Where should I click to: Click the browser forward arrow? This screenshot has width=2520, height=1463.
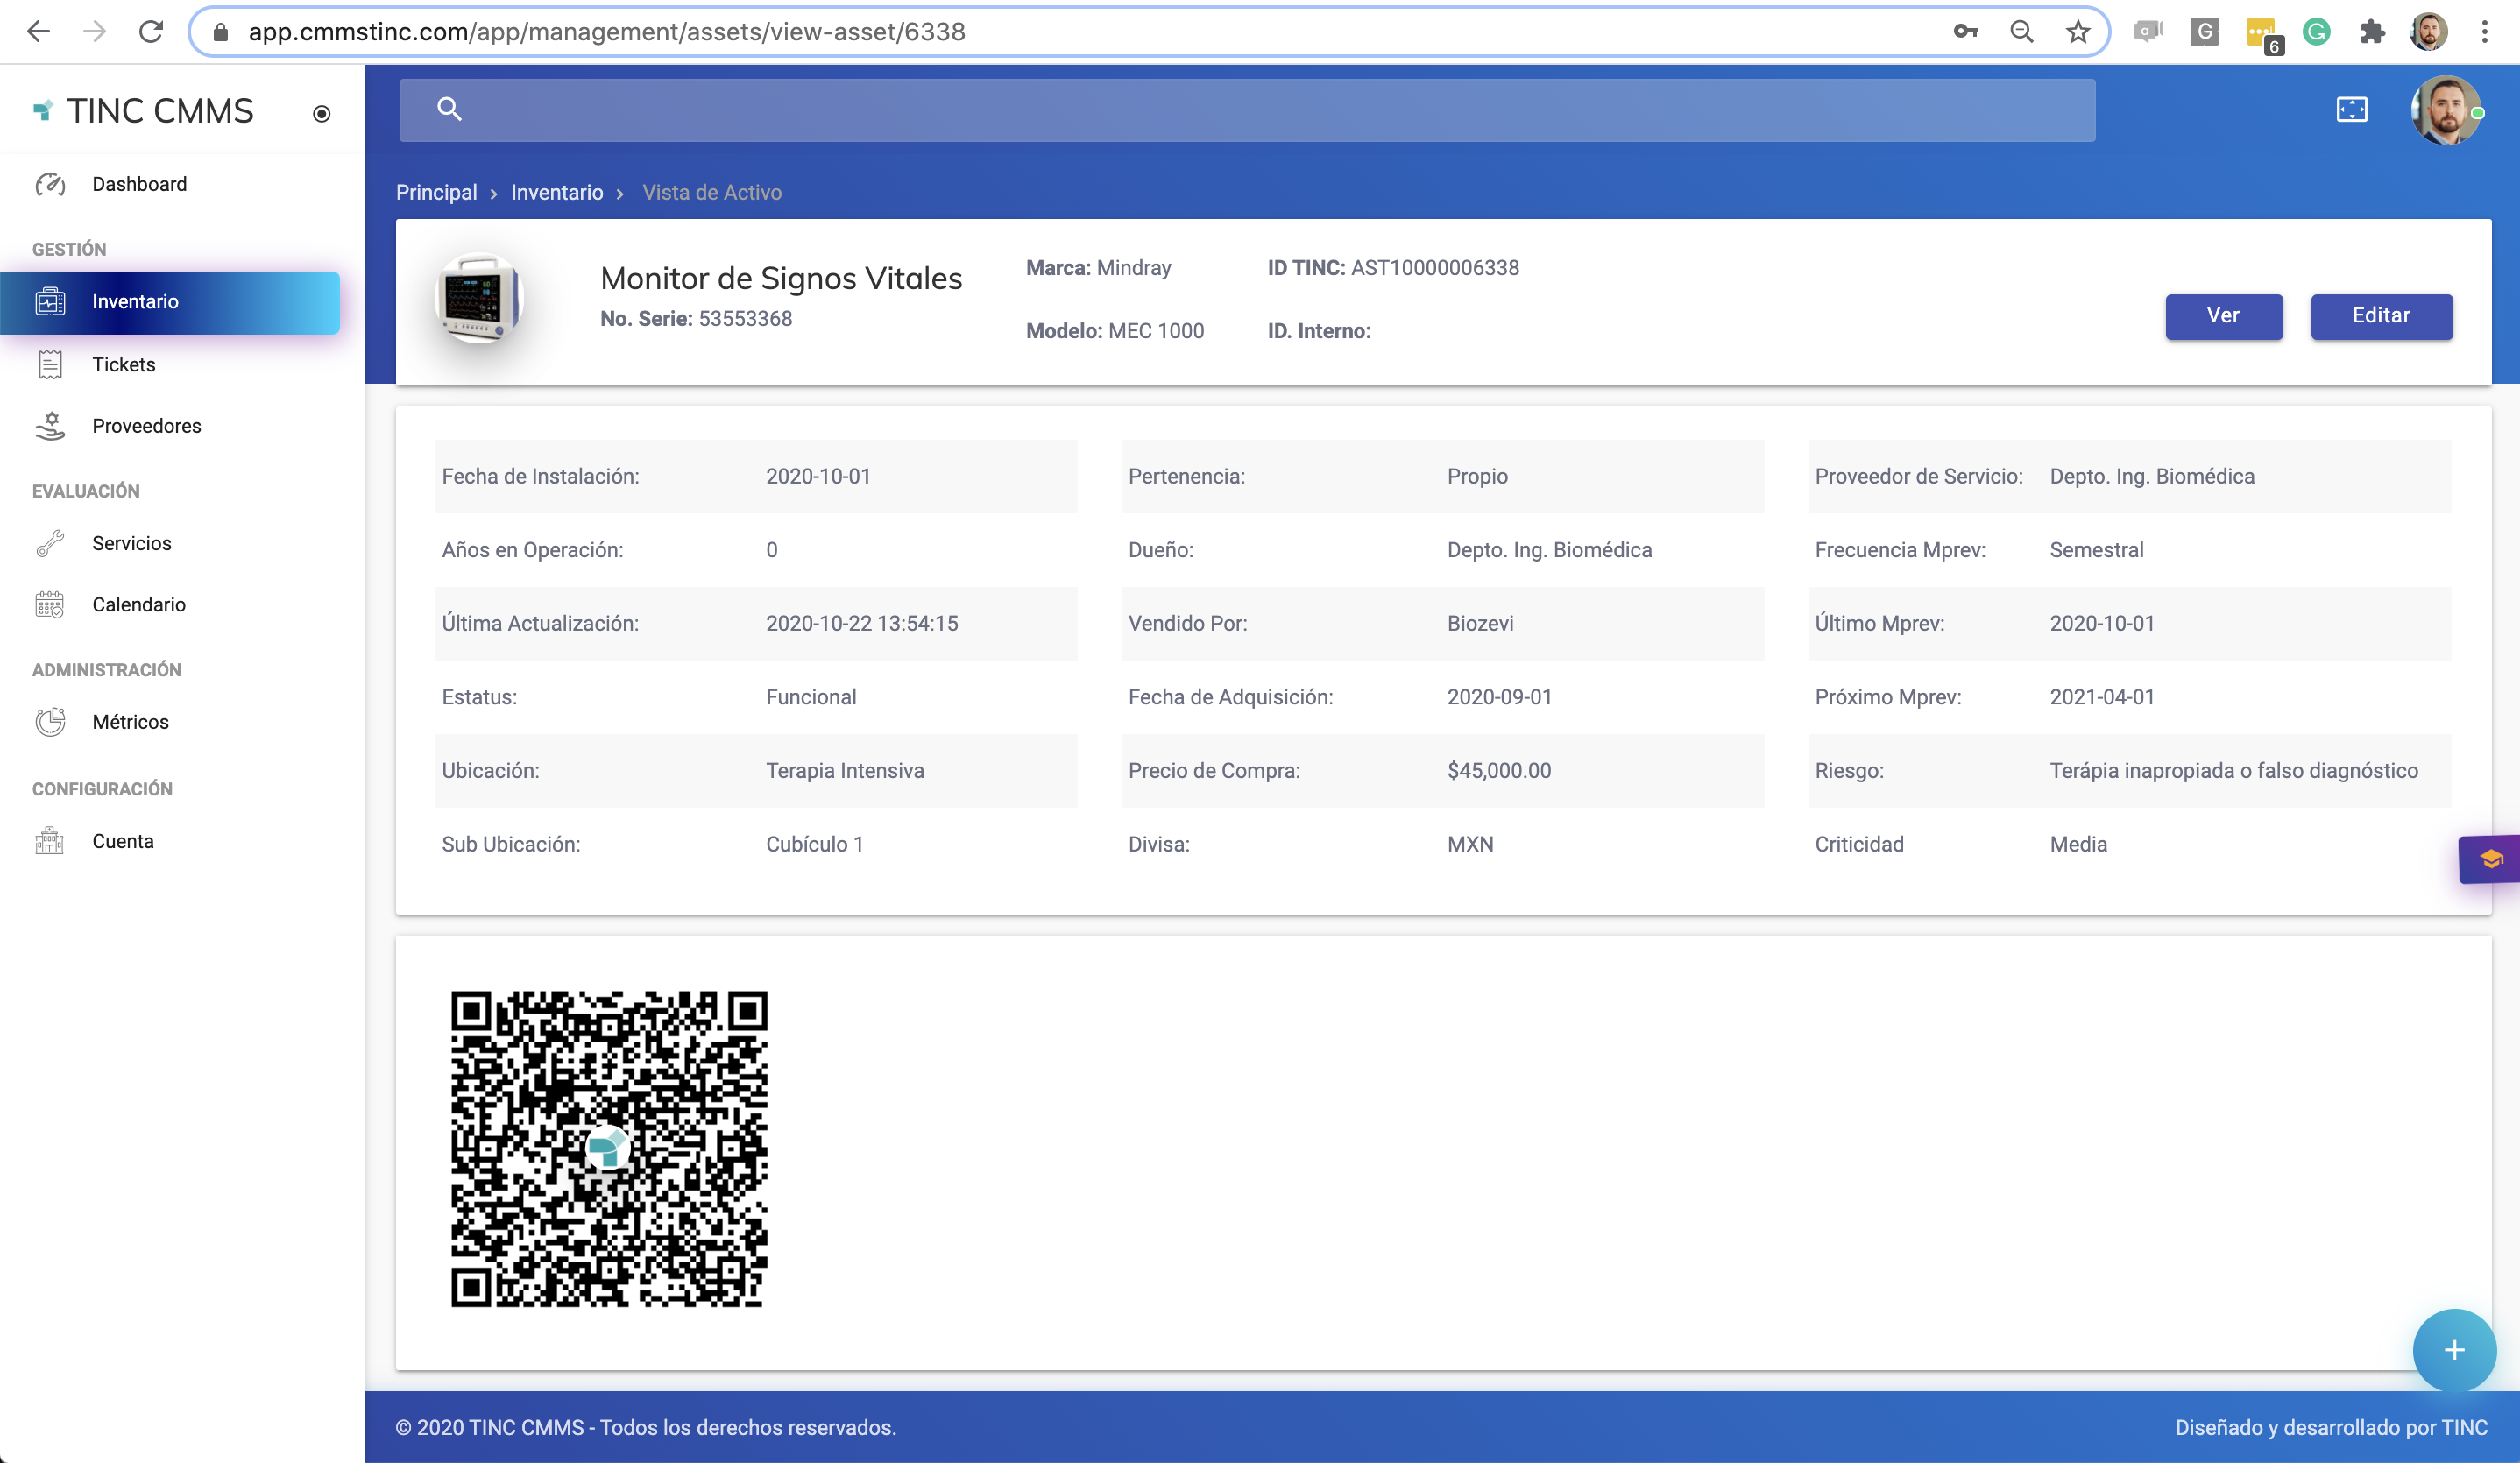(x=95, y=32)
